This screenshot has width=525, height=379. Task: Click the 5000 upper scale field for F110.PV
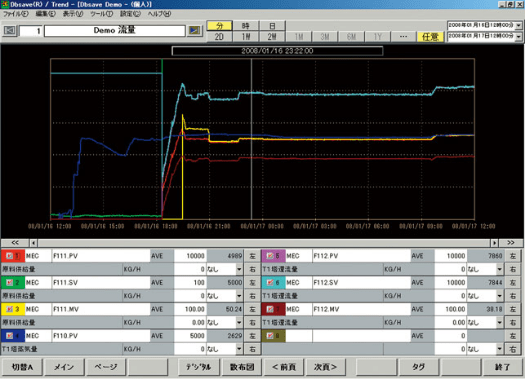(x=190, y=335)
